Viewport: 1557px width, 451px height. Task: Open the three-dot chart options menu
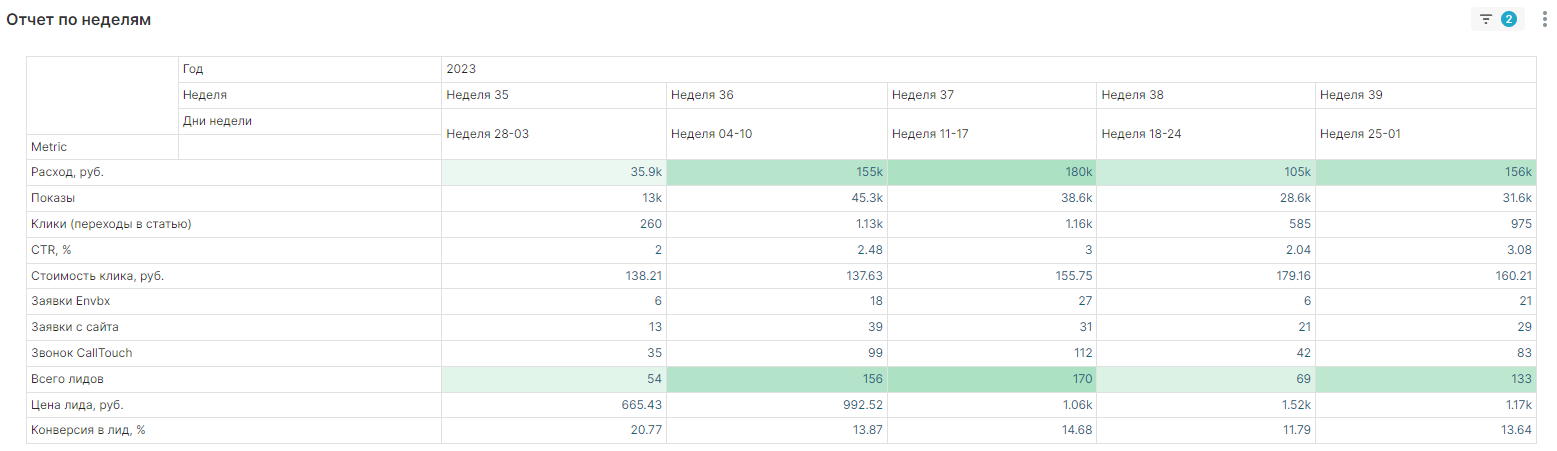(1544, 19)
